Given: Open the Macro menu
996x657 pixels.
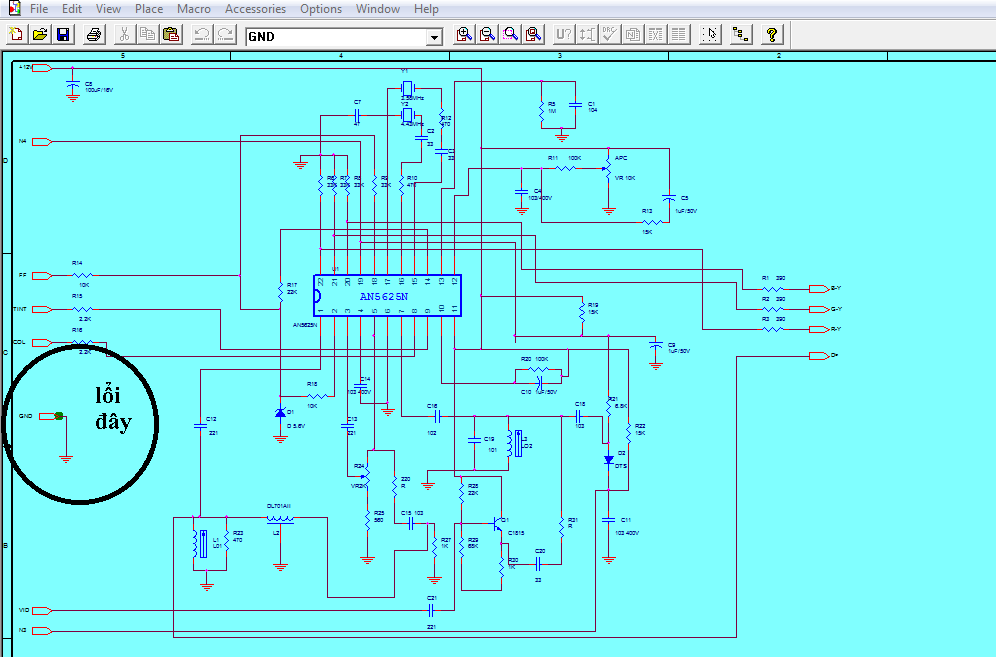Looking at the screenshot, I should pyautogui.click(x=194, y=9).
